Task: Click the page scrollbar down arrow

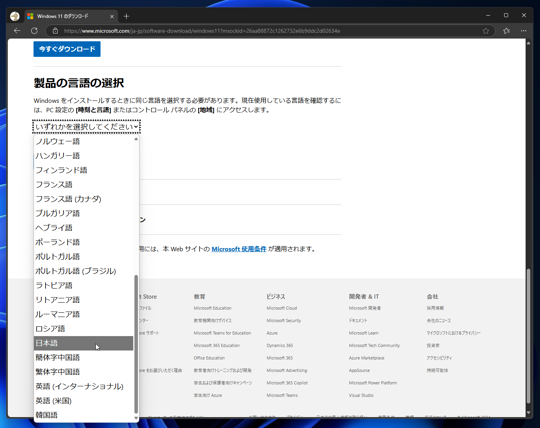Action: [x=528, y=413]
